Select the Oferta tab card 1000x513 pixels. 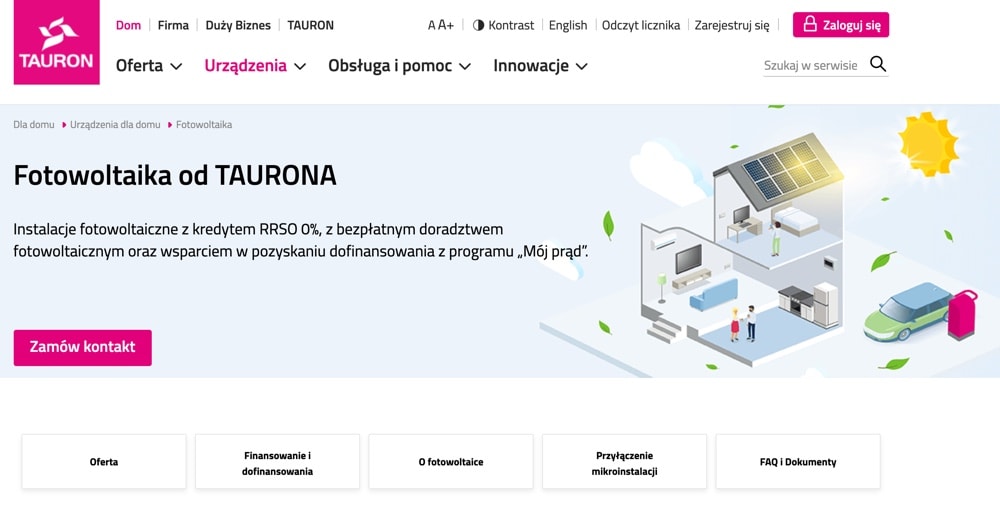104,462
